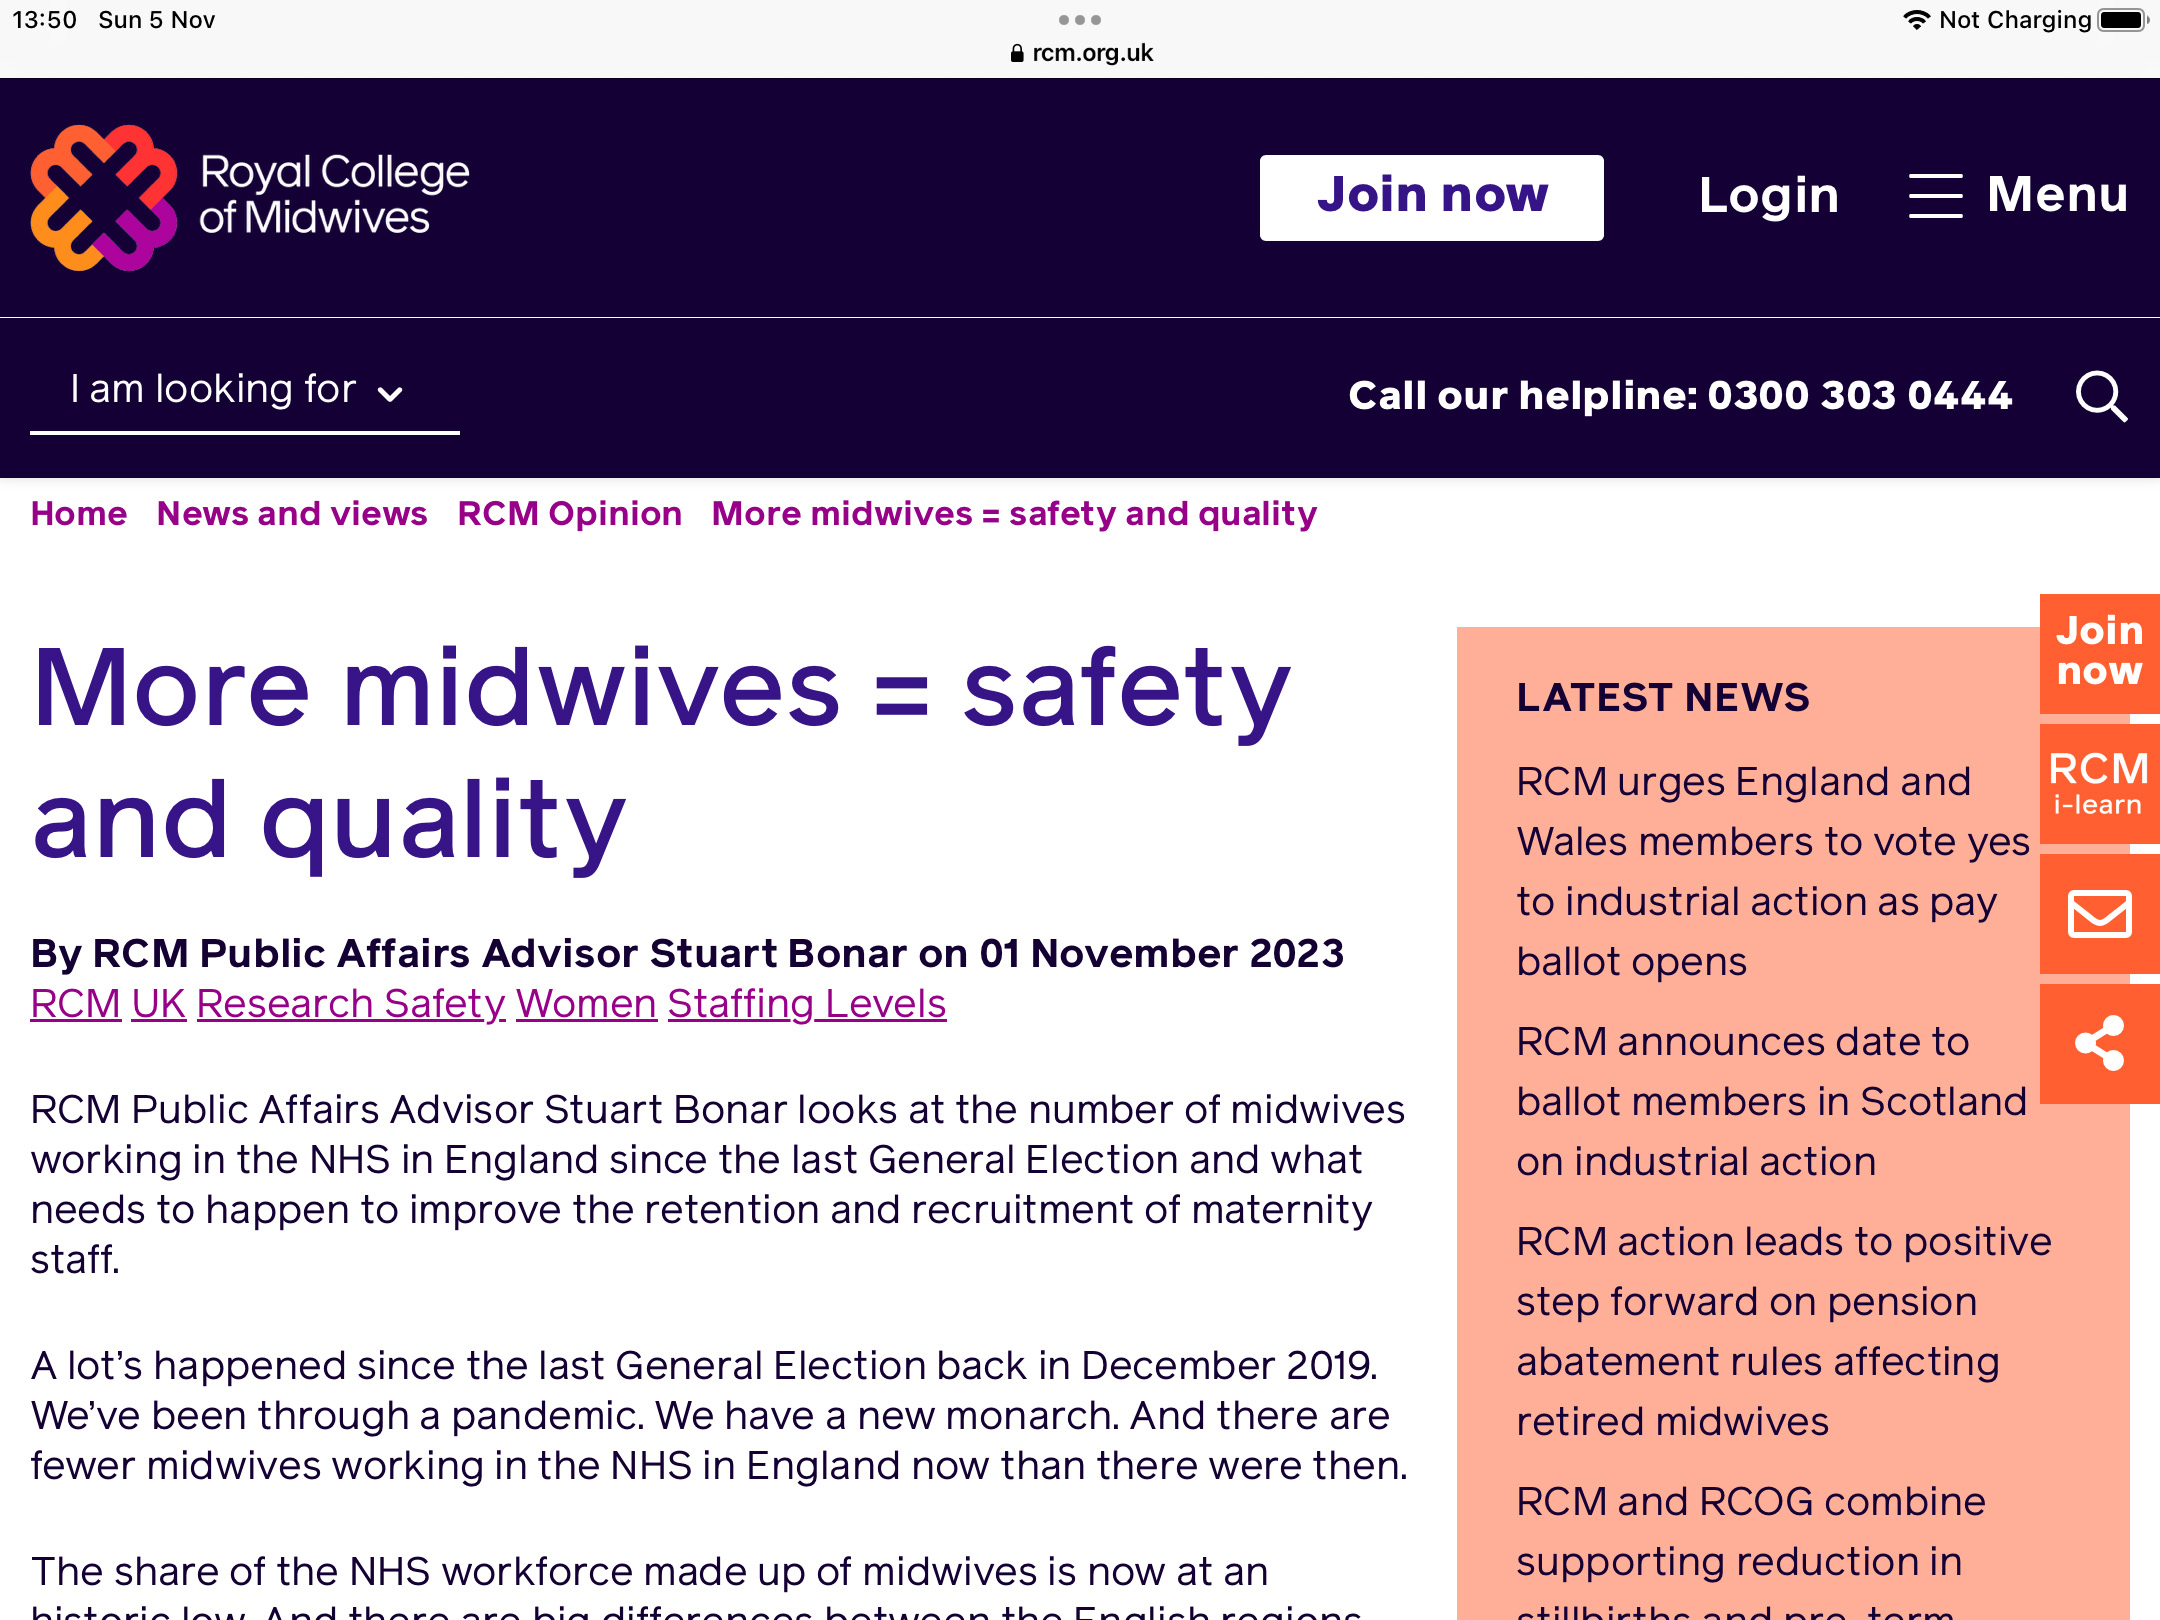Open the Research Safety tag link
The image size is (2160, 1620).
tap(351, 1004)
